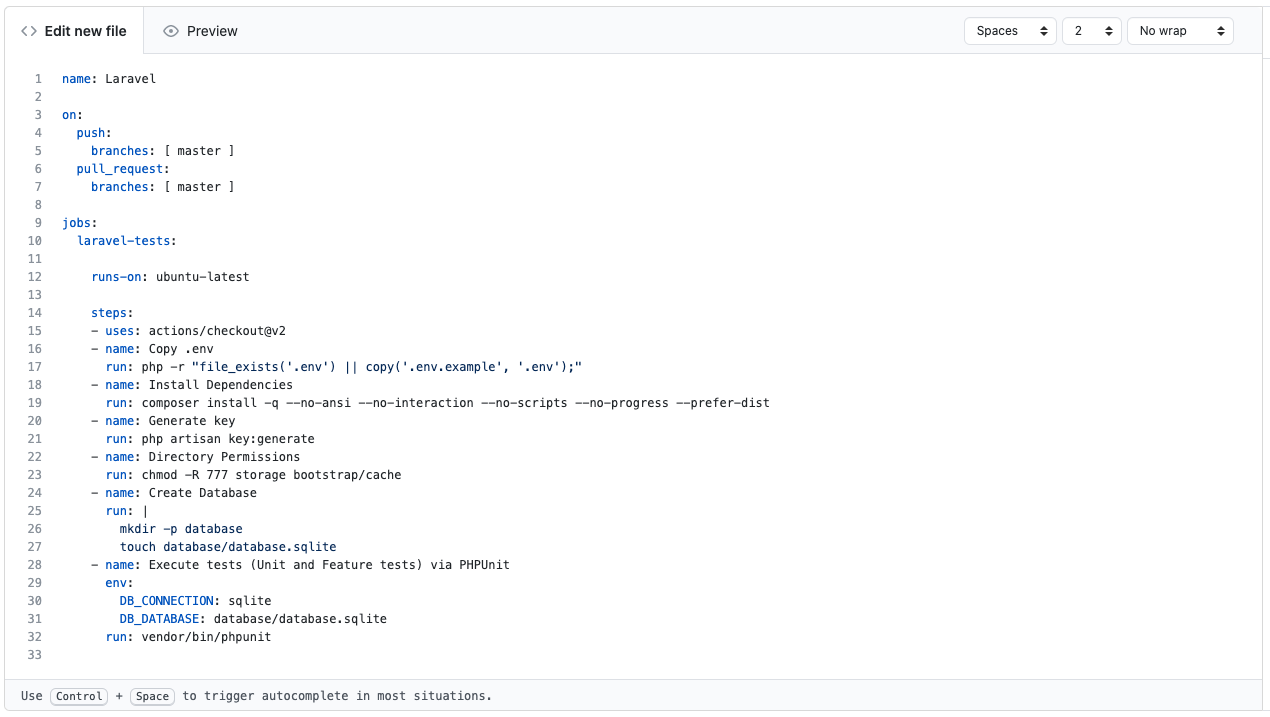The height and width of the screenshot is (717, 1270).
Task: Click 'run: php artisan key:generate' line
Action: point(210,439)
